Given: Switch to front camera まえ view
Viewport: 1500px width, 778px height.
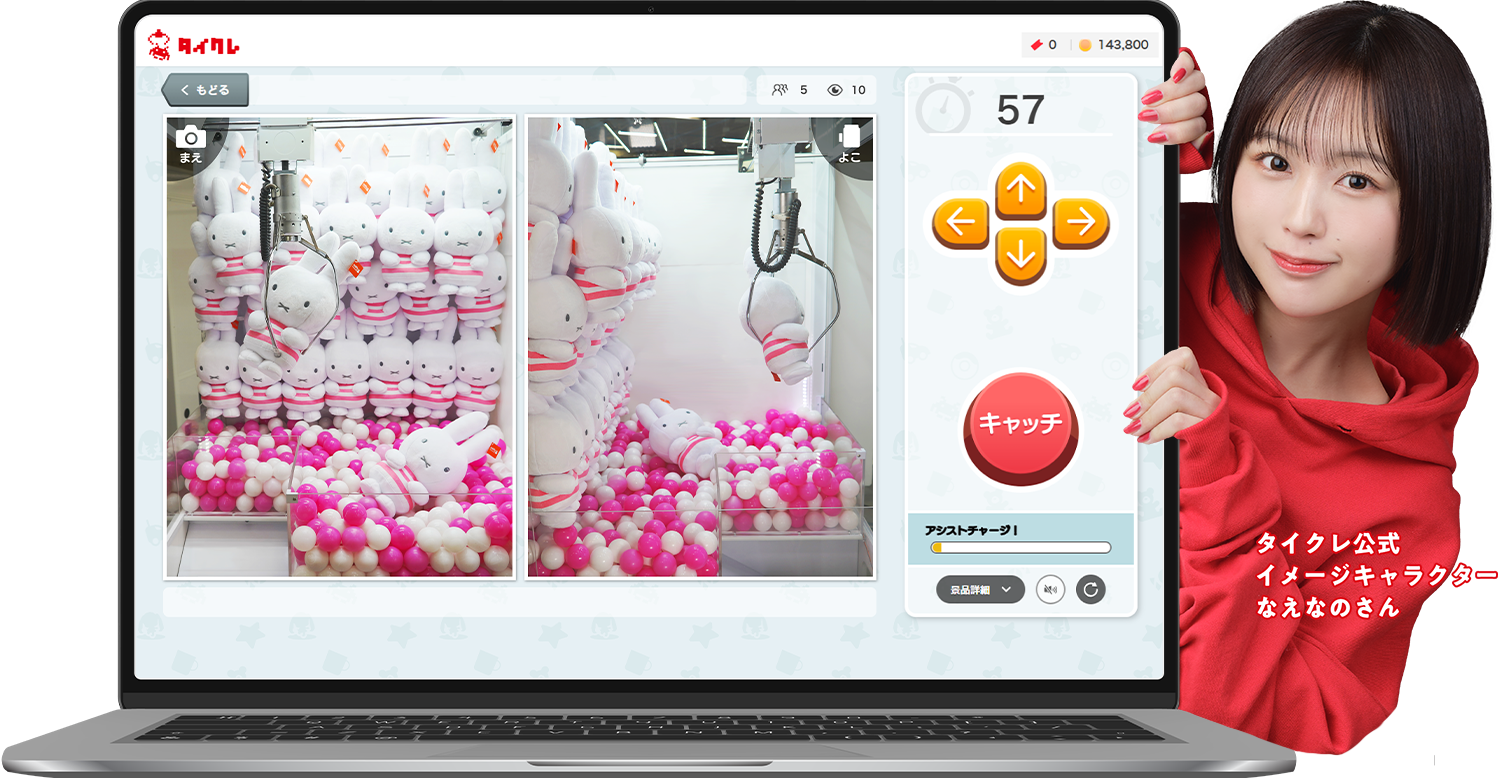Looking at the screenshot, I should [x=190, y=143].
